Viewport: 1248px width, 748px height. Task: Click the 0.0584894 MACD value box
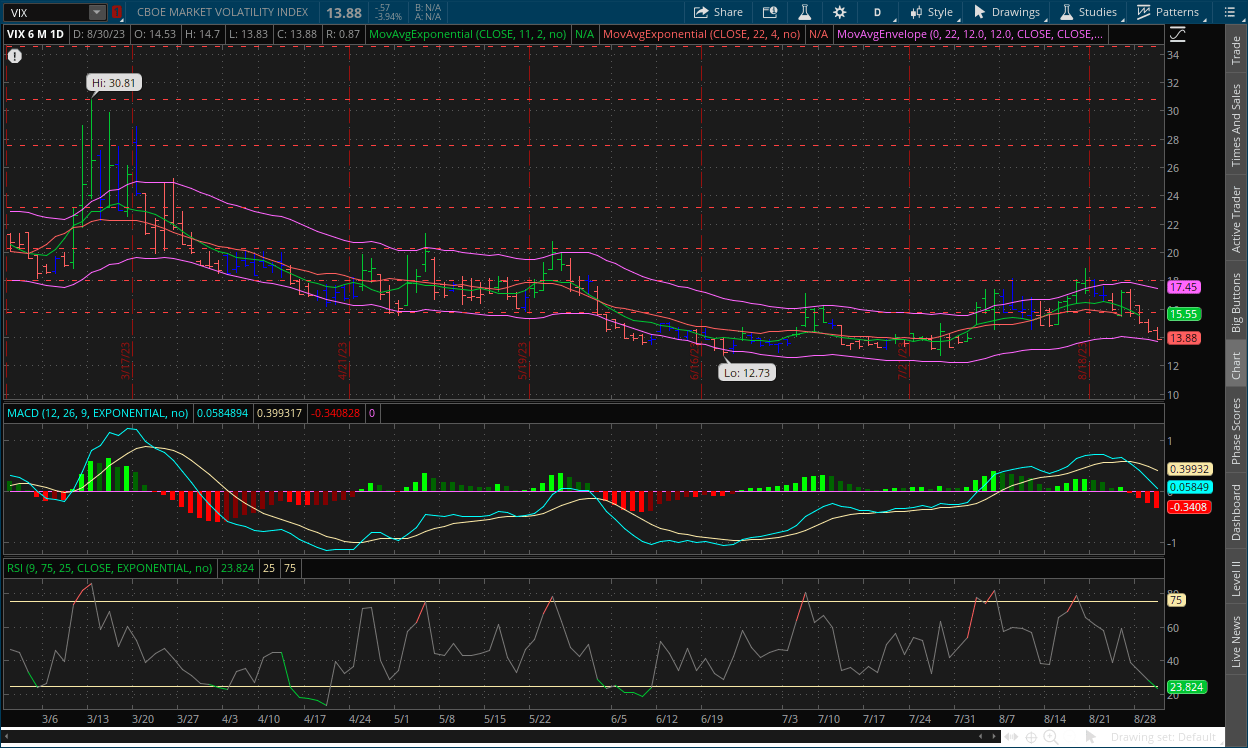(x=224, y=412)
